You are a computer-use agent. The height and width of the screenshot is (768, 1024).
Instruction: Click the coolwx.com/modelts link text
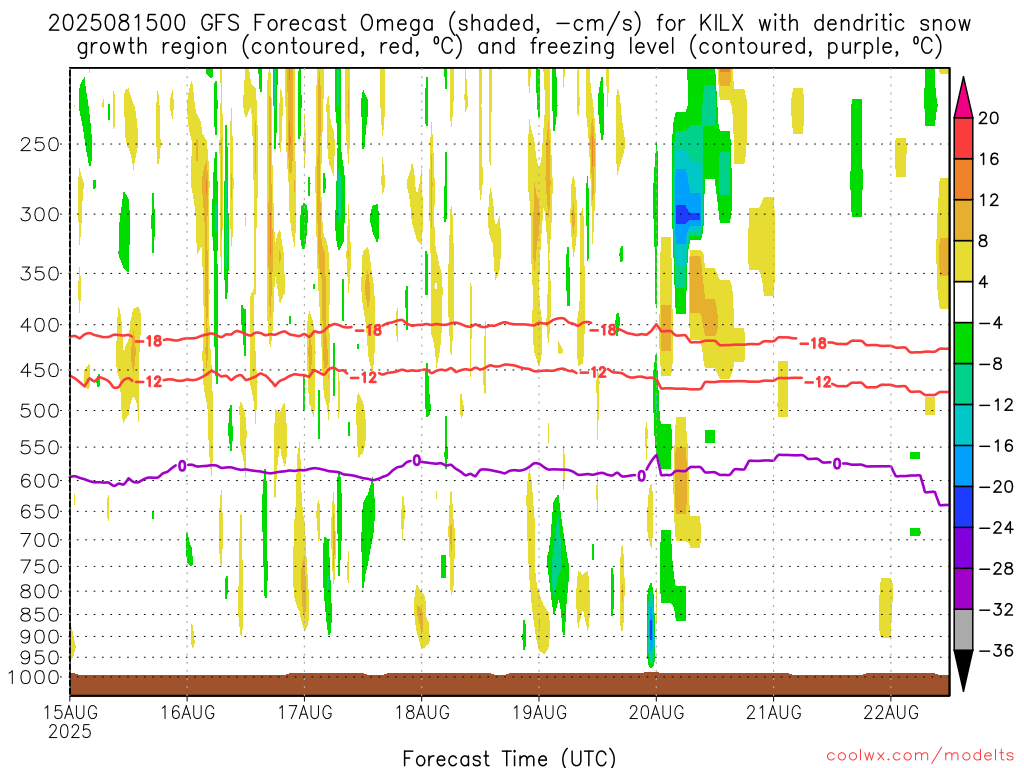click(920, 756)
